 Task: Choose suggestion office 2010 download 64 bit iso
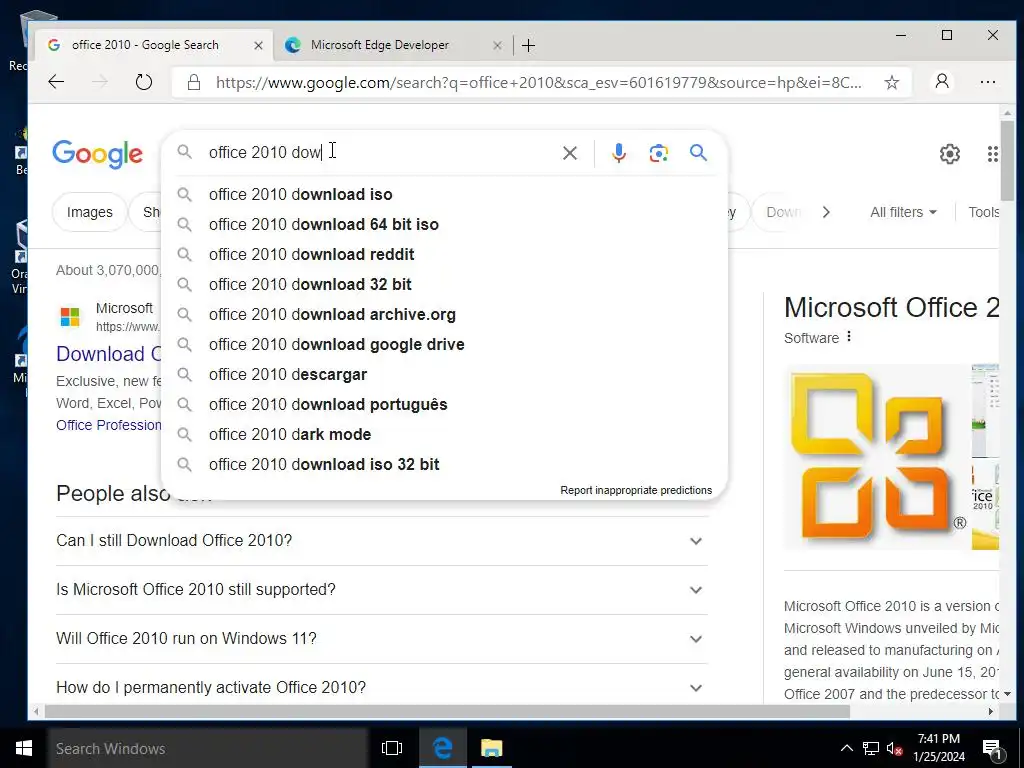click(x=444, y=225)
